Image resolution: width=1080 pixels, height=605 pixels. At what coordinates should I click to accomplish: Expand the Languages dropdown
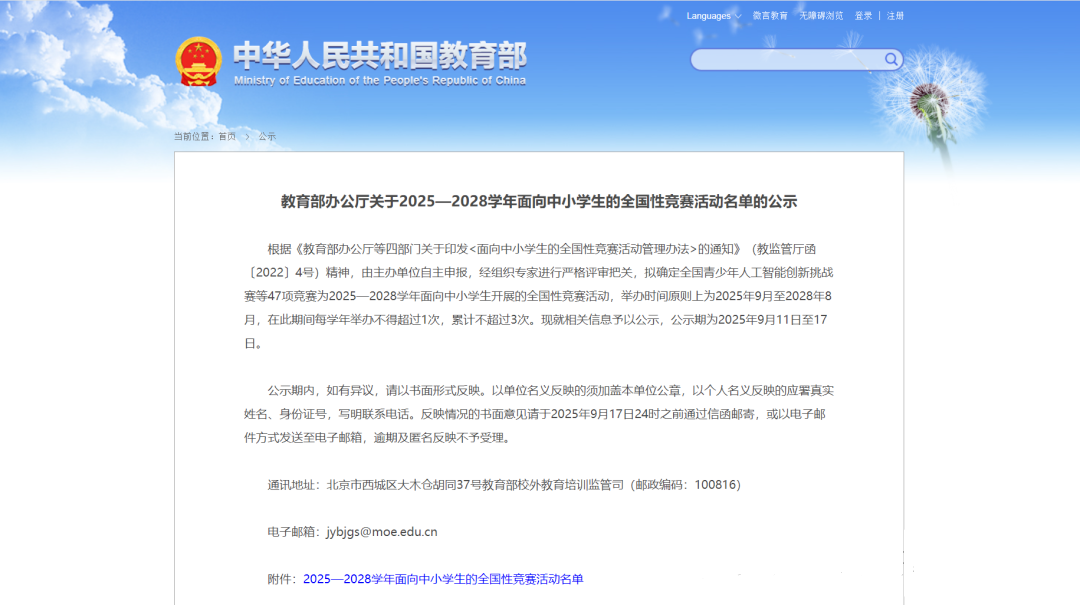click(x=713, y=16)
